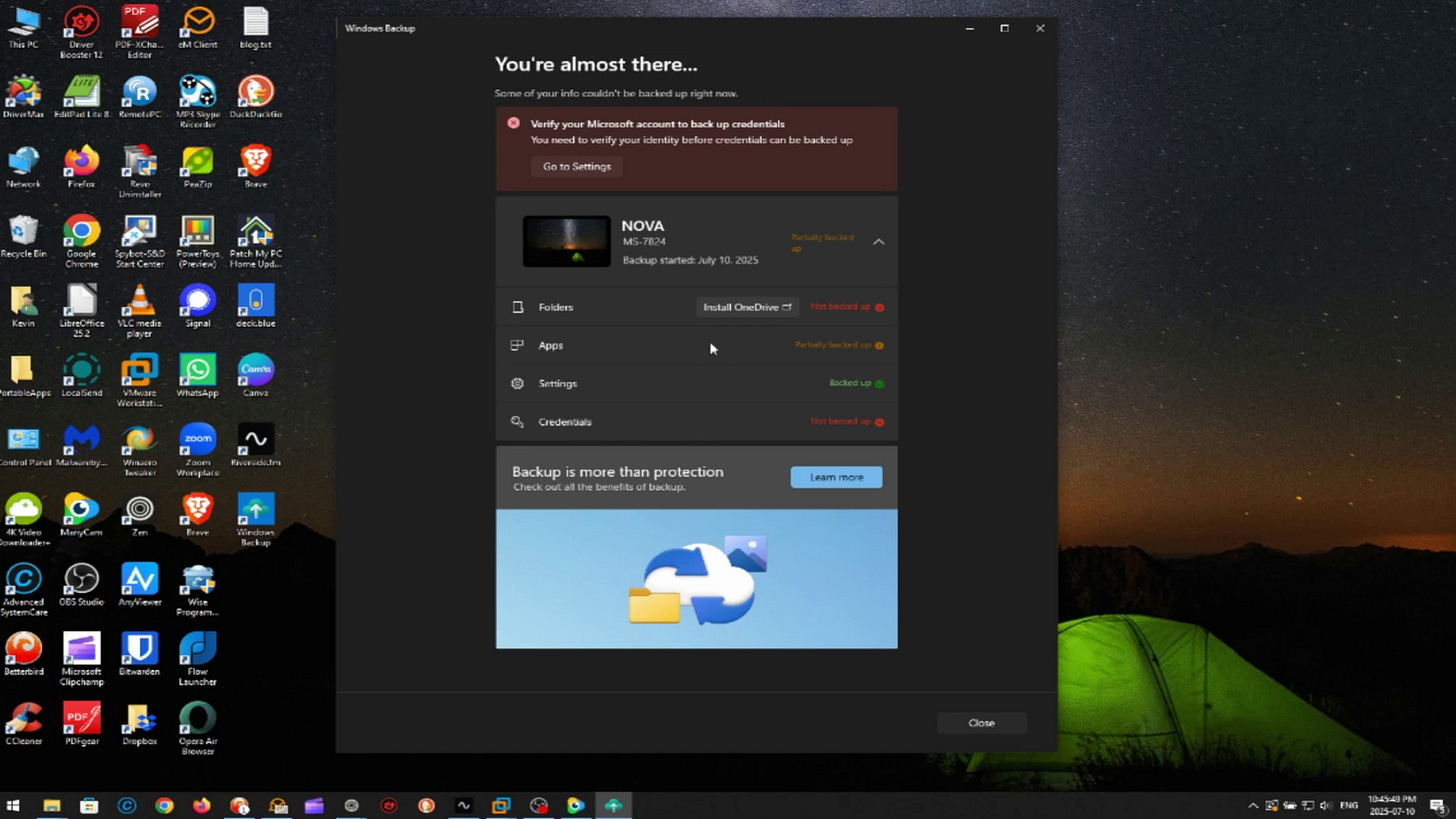Click the Close button at the bottom of Windows Backup
The width and height of the screenshot is (1456, 819).
click(981, 723)
